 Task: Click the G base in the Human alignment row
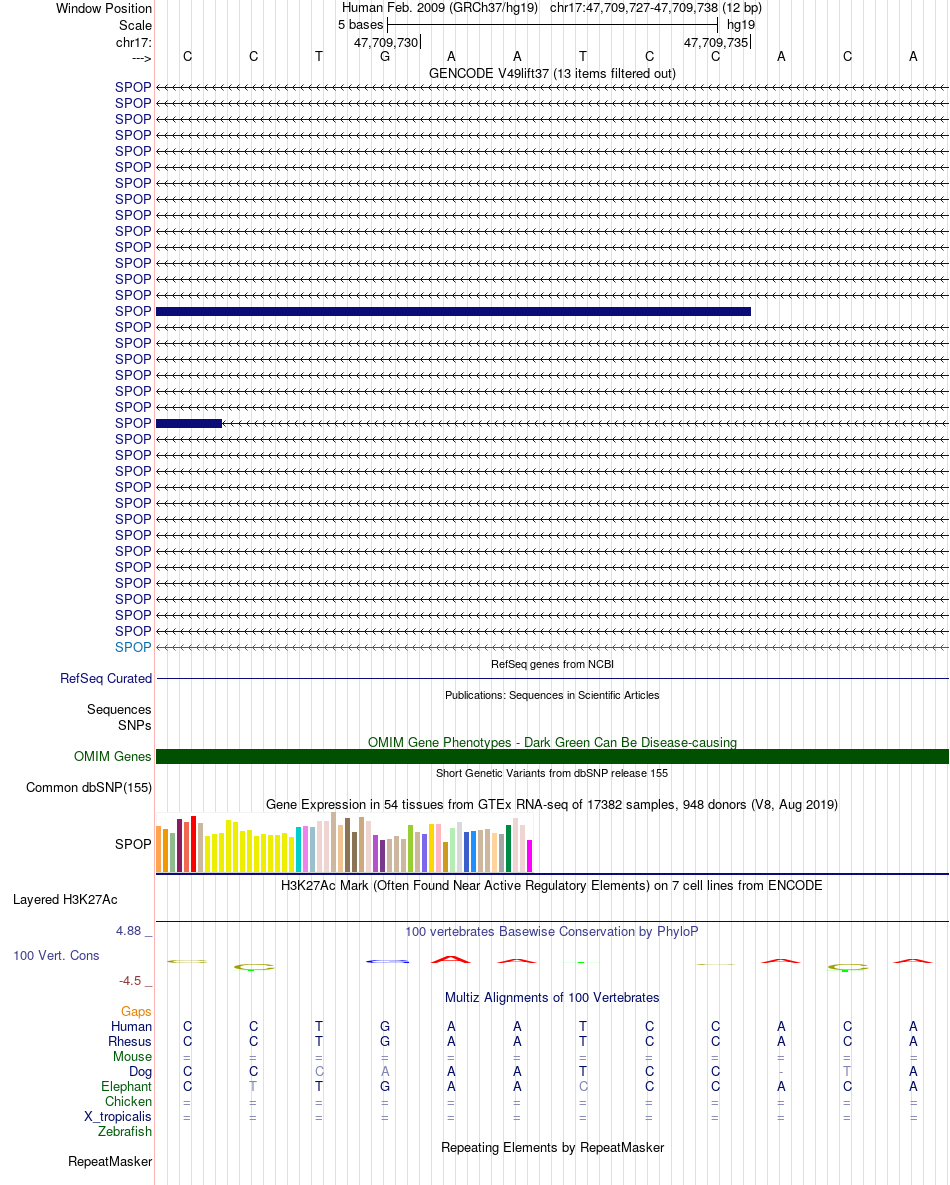coord(385,1026)
